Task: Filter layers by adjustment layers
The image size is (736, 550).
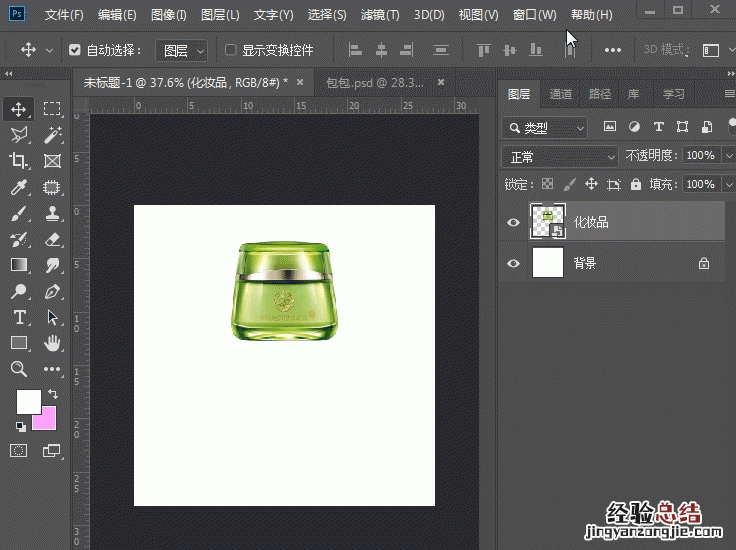Action: (x=634, y=127)
